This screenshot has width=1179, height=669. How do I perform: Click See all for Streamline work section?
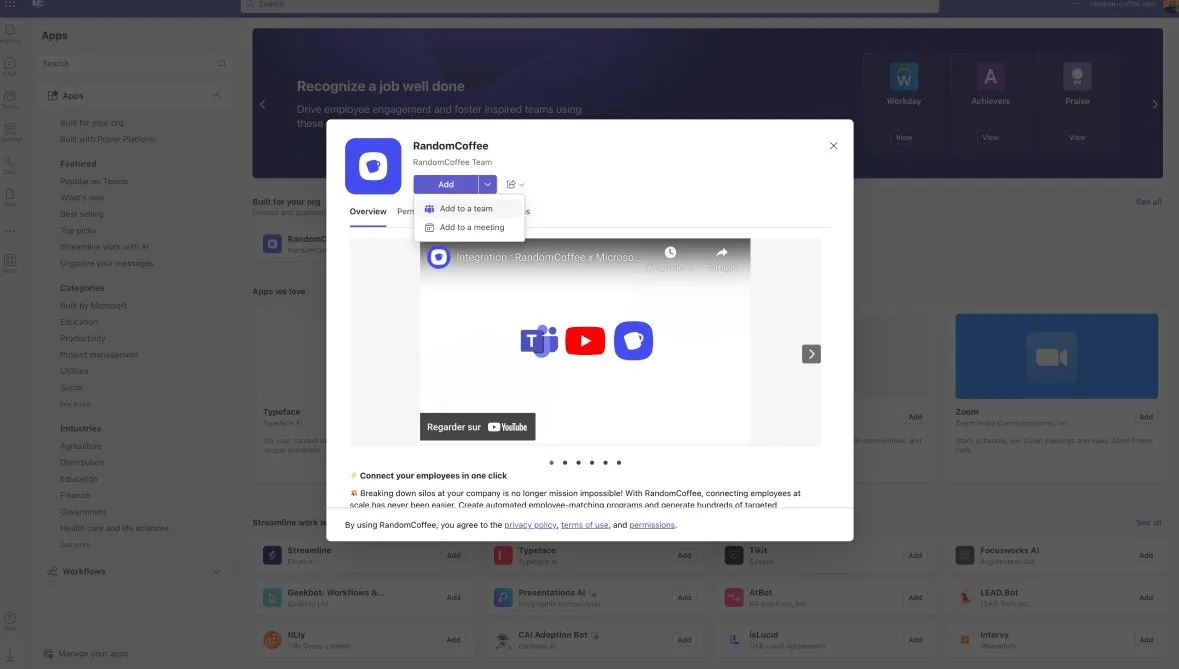(1148, 523)
